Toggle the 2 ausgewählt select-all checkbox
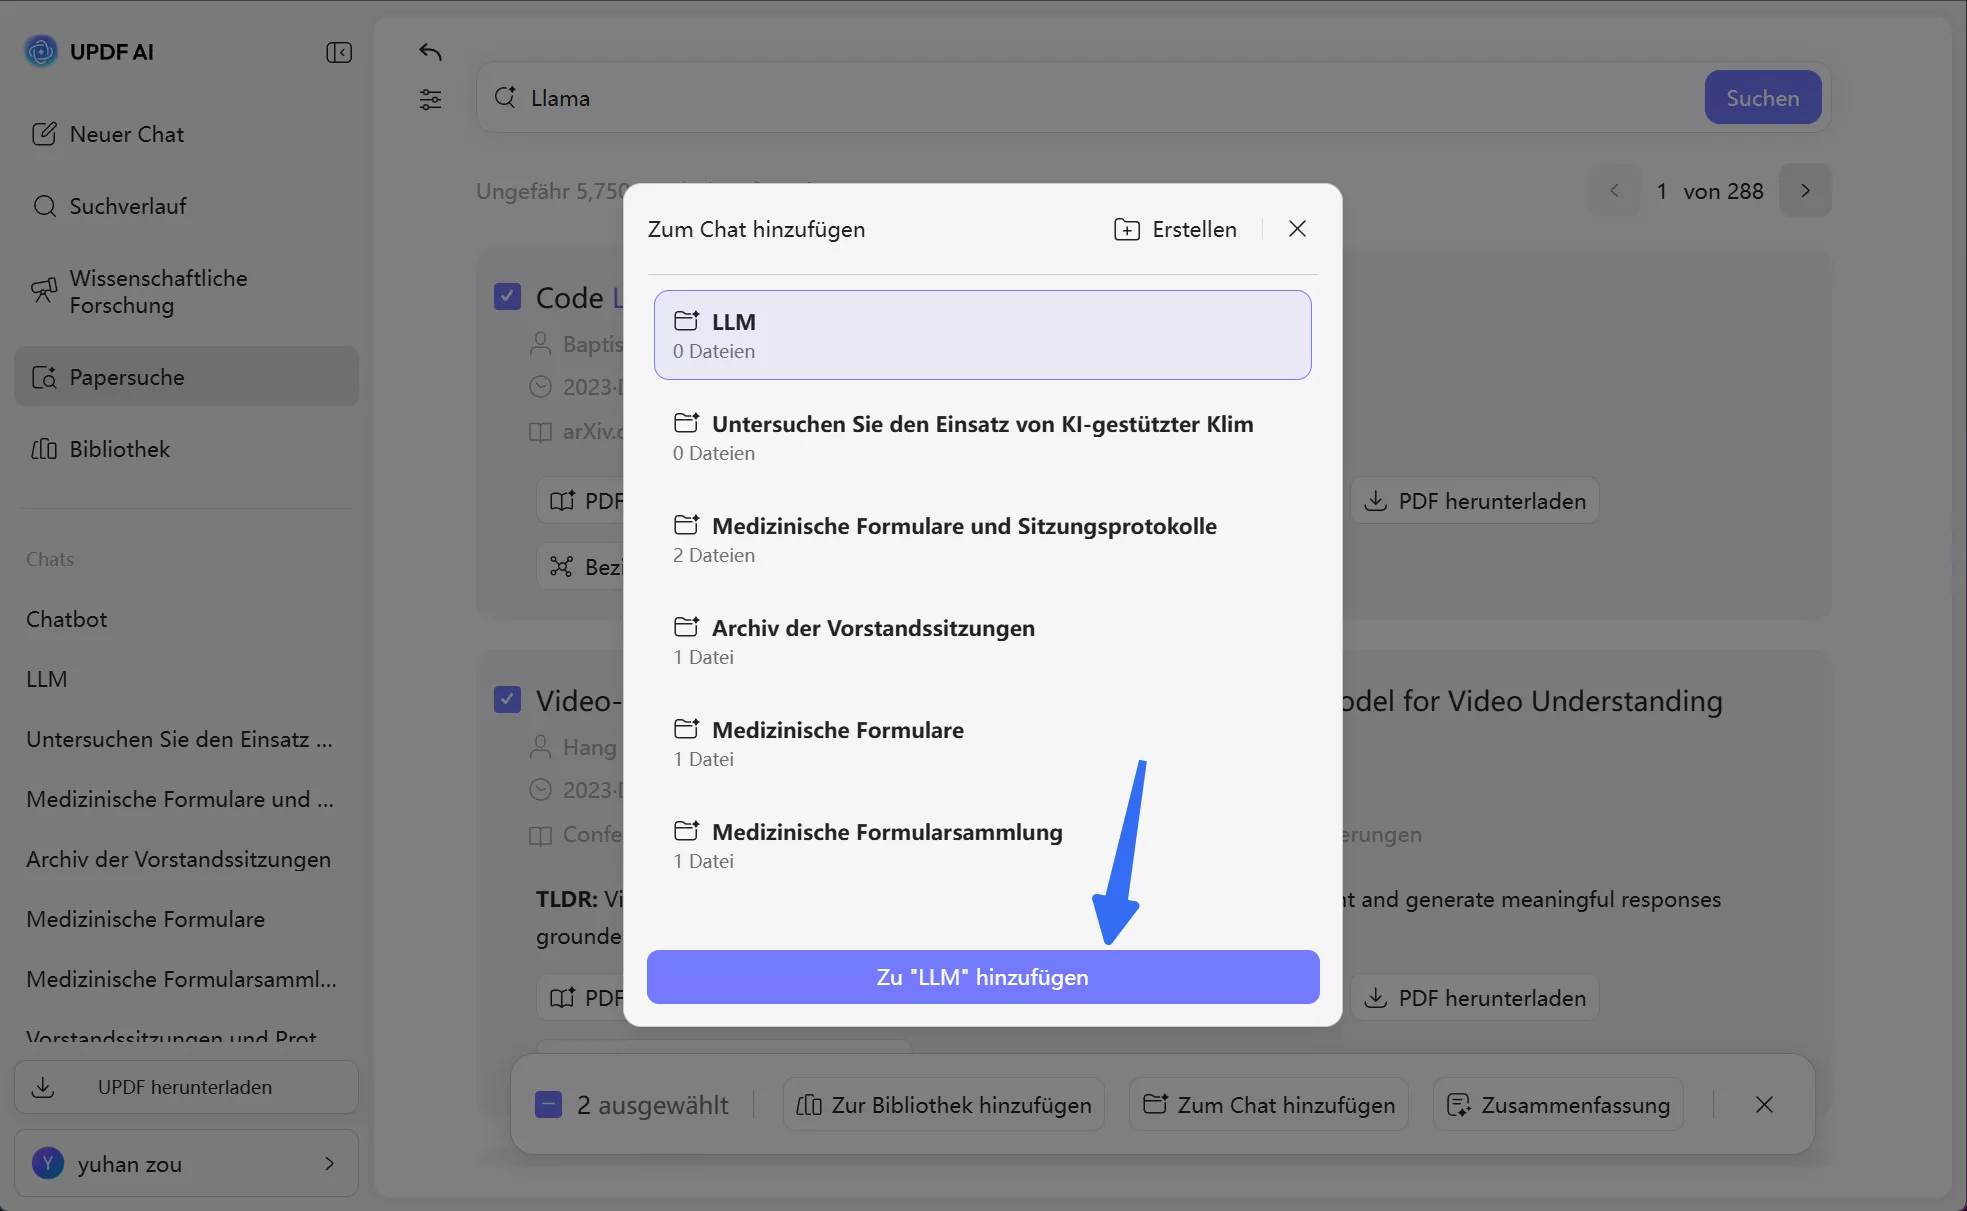Image resolution: width=1967 pixels, height=1211 pixels. [x=548, y=1105]
